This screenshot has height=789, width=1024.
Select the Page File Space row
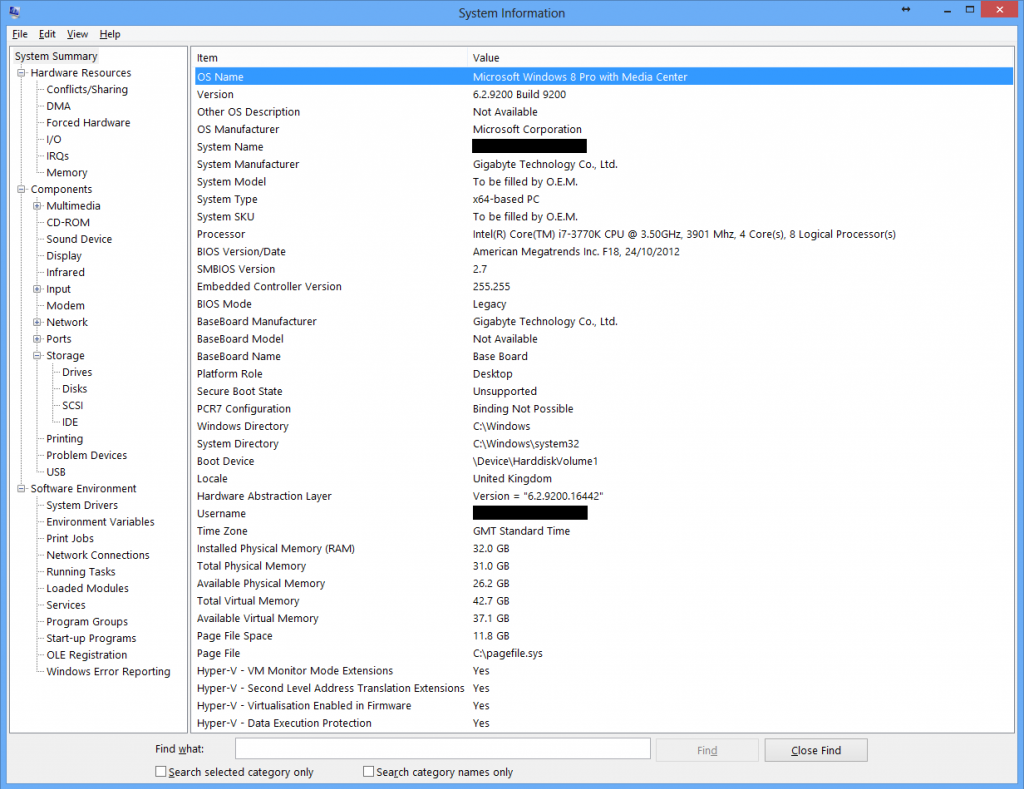pyautogui.click(x=603, y=636)
